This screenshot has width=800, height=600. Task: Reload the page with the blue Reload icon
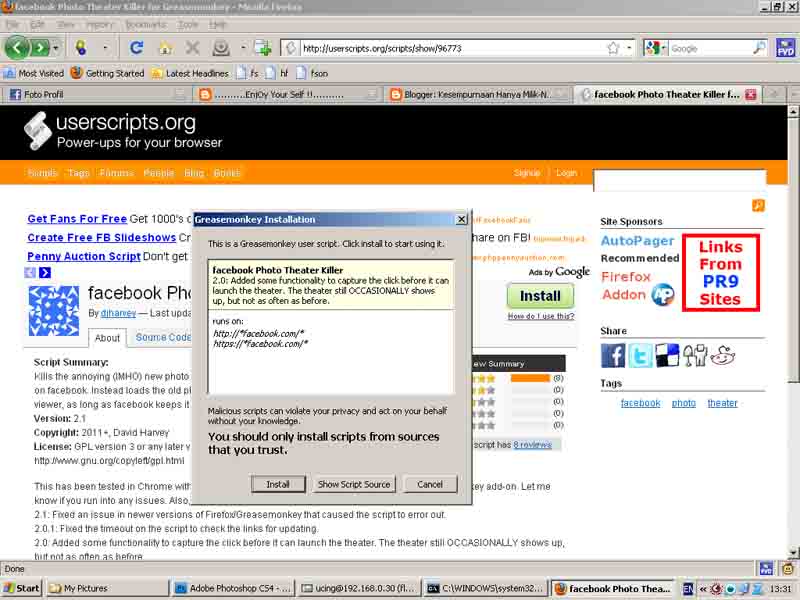[x=136, y=48]
